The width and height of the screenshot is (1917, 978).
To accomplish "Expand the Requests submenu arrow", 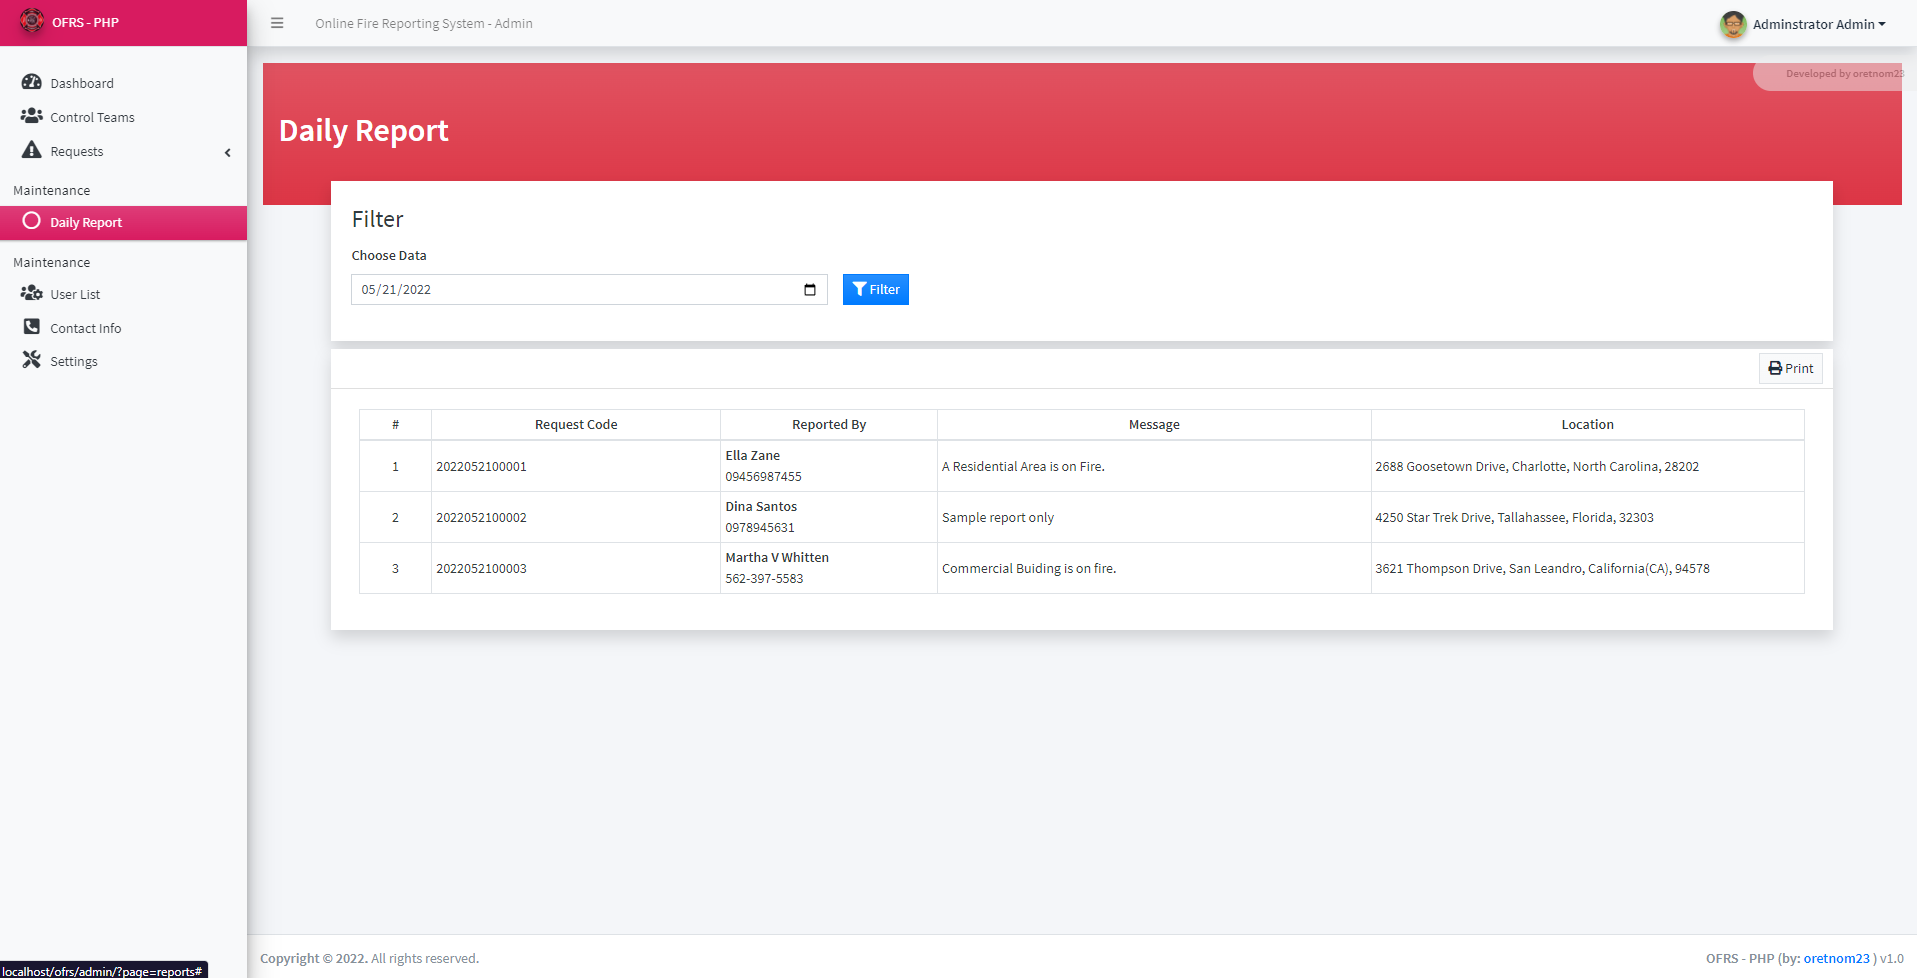I will pos(228,152).
